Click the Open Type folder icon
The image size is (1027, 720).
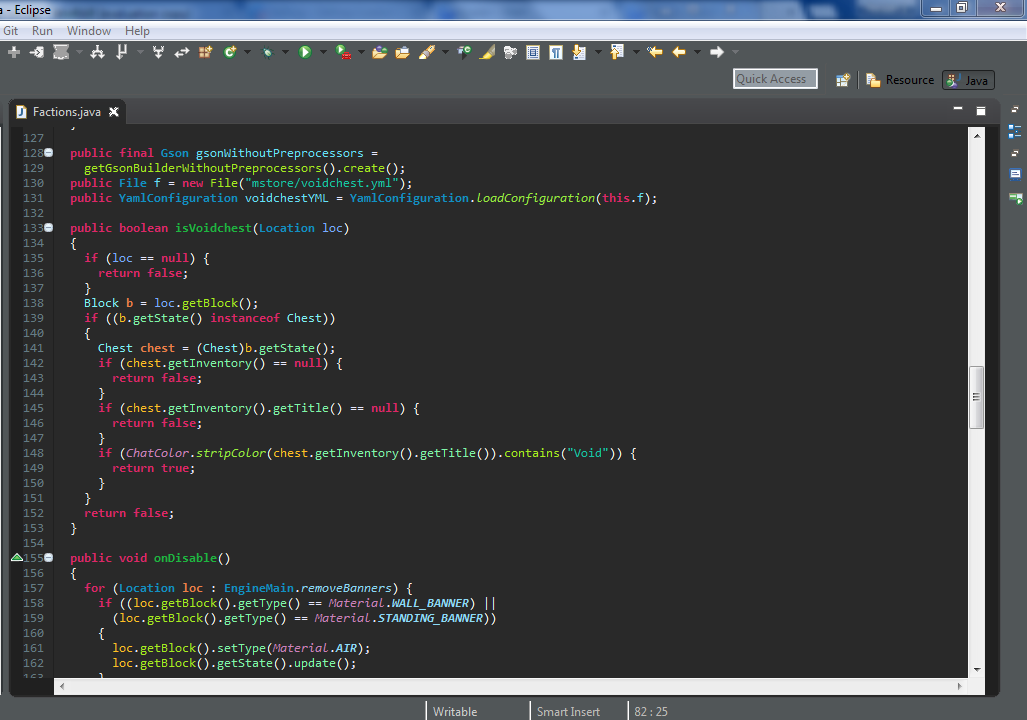(x=379, y=52)
